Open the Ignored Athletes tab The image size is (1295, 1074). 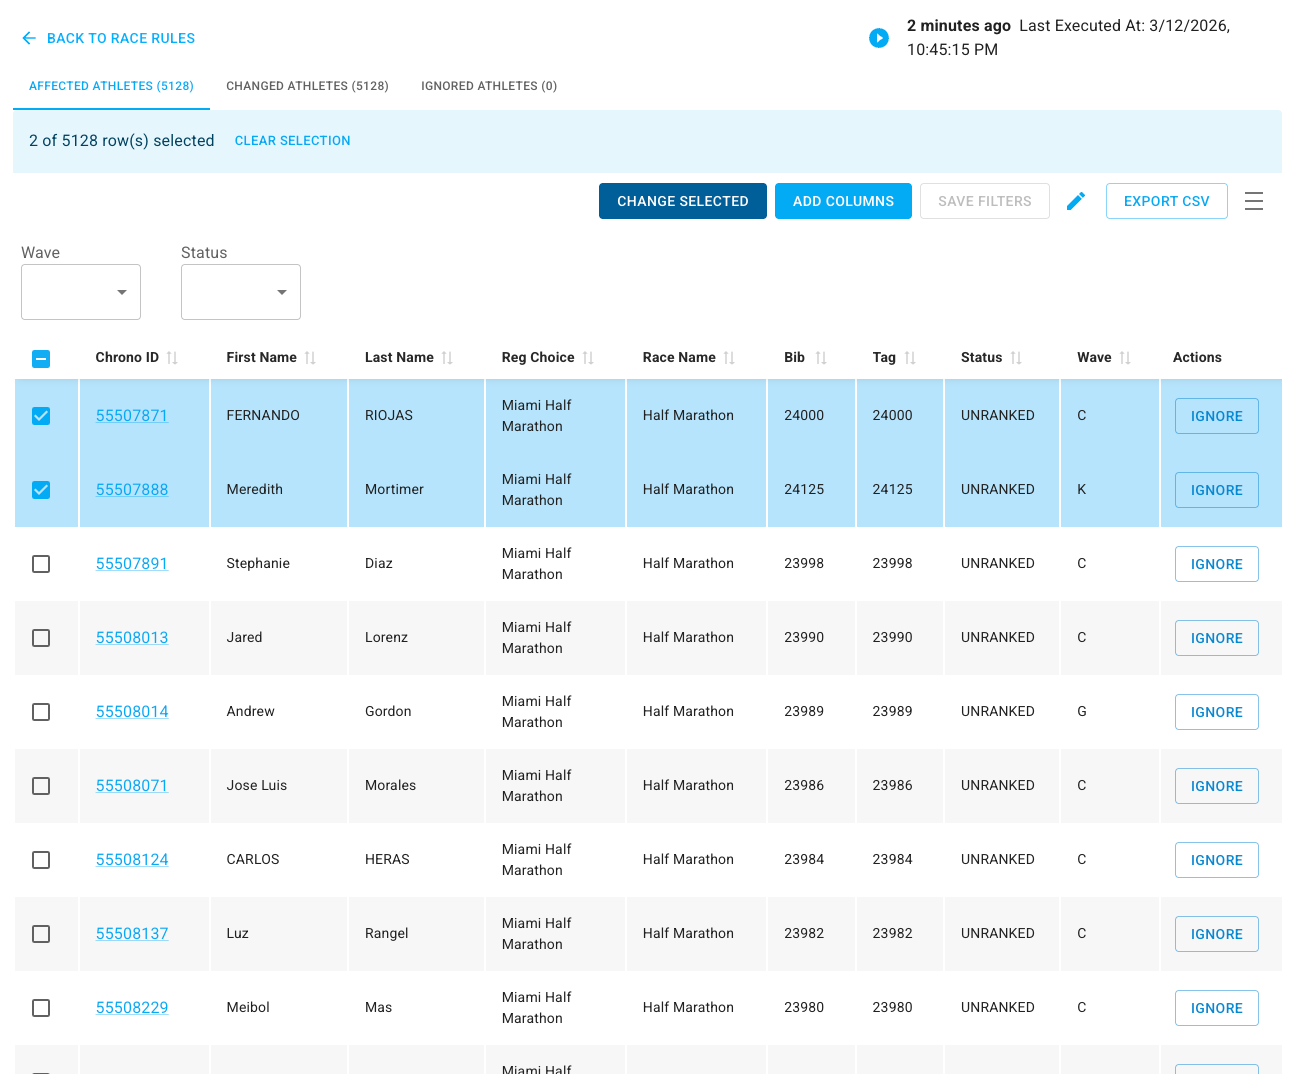click(x=489, y=86)
